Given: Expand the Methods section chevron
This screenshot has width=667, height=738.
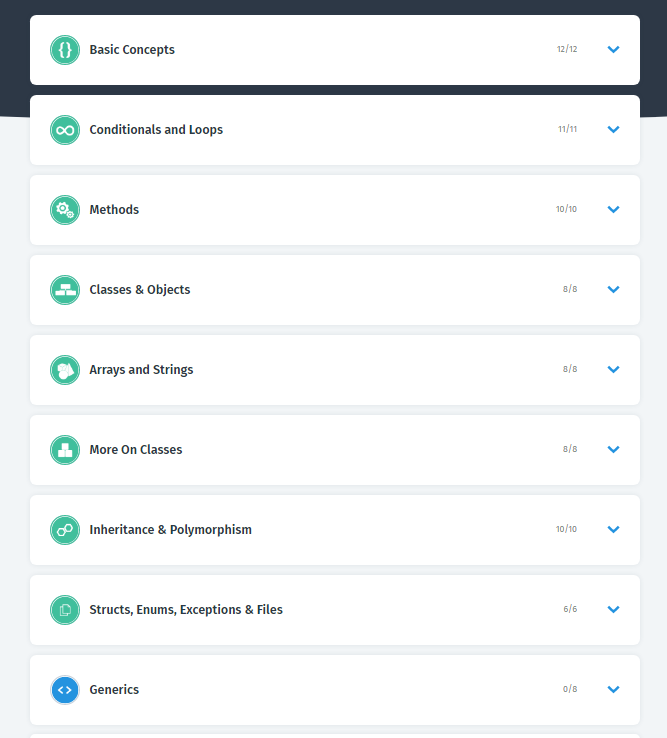Looking at the screenshot, I should (x=614, y=210).
